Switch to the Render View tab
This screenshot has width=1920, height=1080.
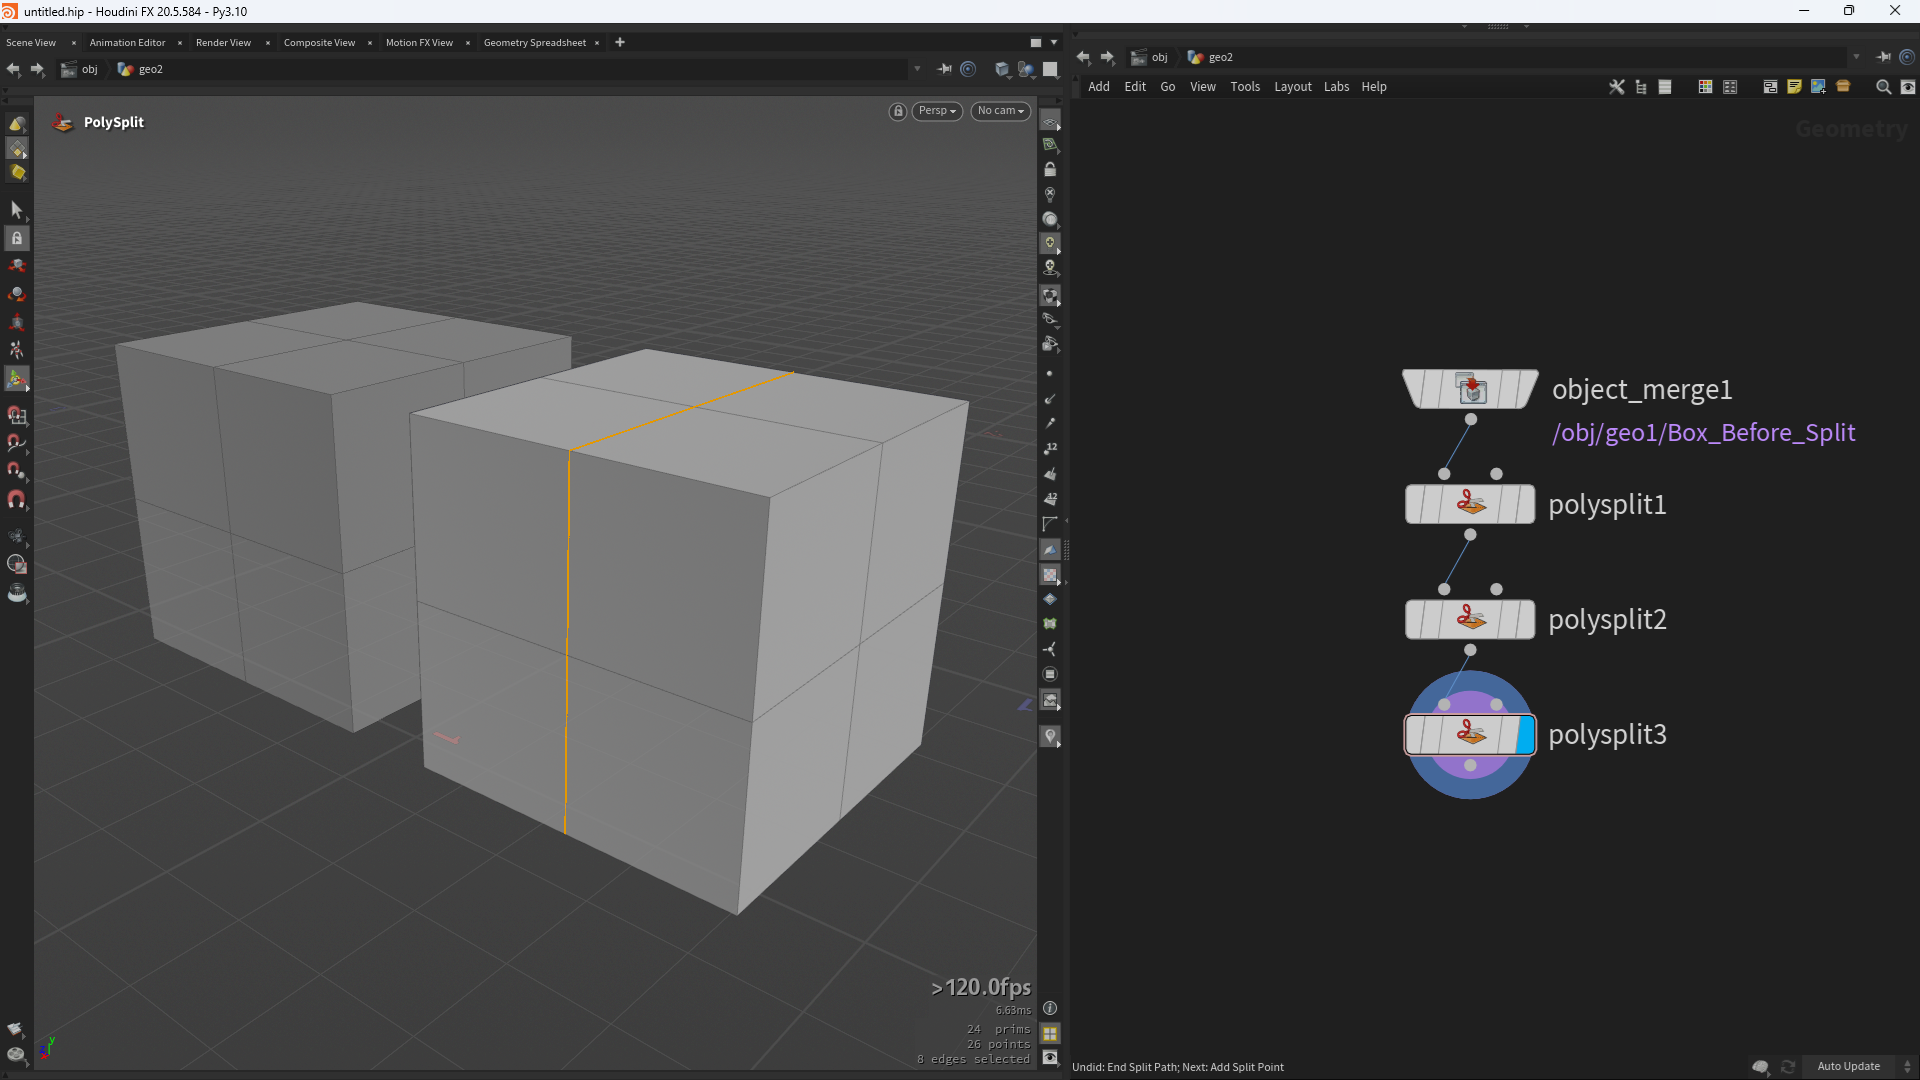point(223,42)
